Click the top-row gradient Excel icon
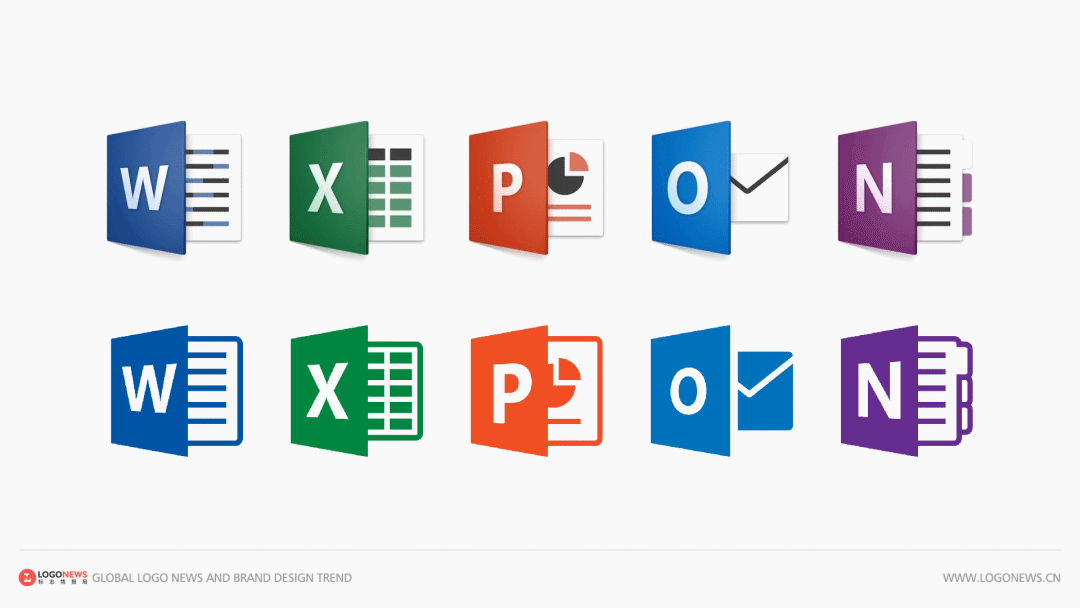This screenshot has width=1080, height=608. coord(356,188)
